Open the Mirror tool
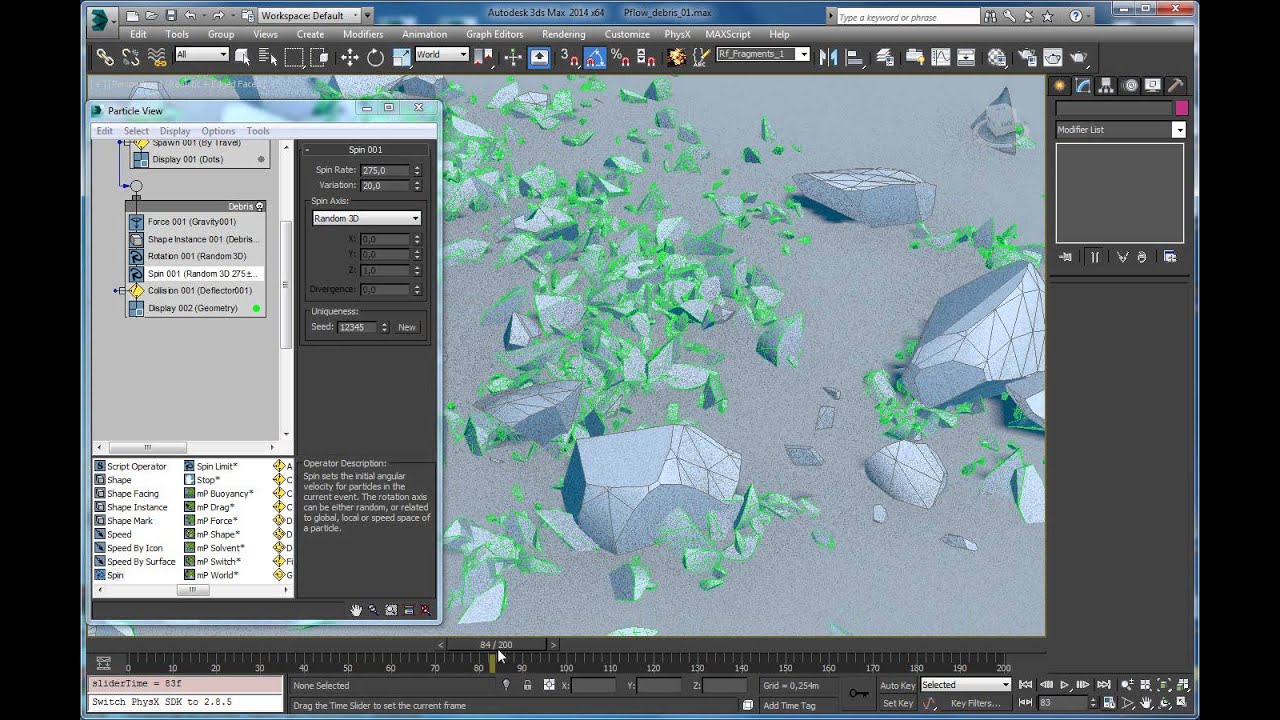Viewport: 1280px width, 720px height. coord(828,57)
